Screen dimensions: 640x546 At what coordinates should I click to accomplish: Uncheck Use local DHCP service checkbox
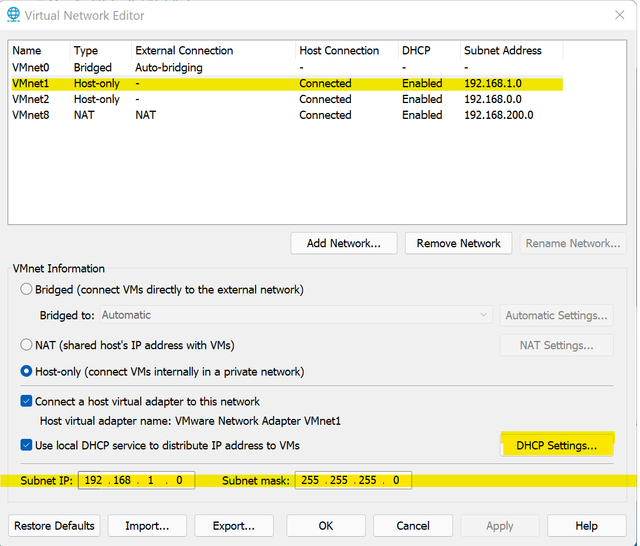(27, 445)
